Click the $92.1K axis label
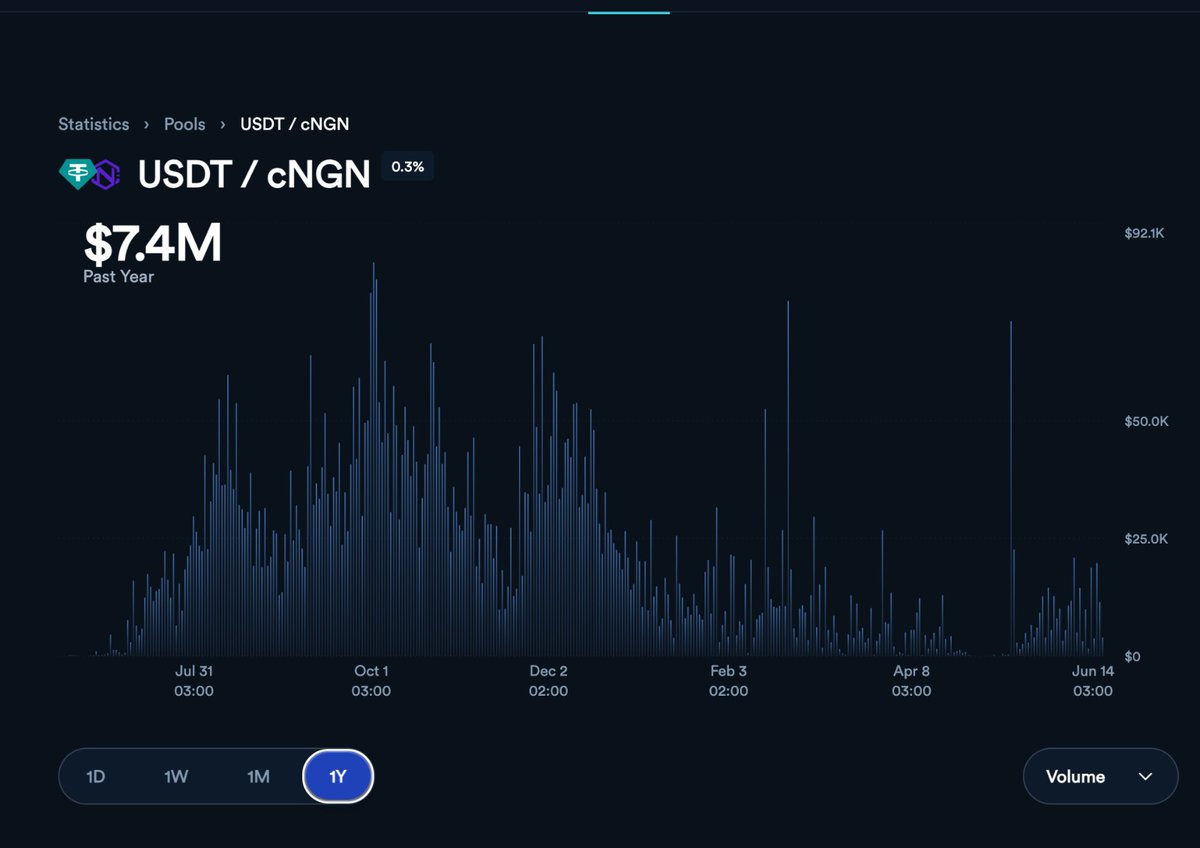This screenshot has height=848, width=1200. (1144, 233)
